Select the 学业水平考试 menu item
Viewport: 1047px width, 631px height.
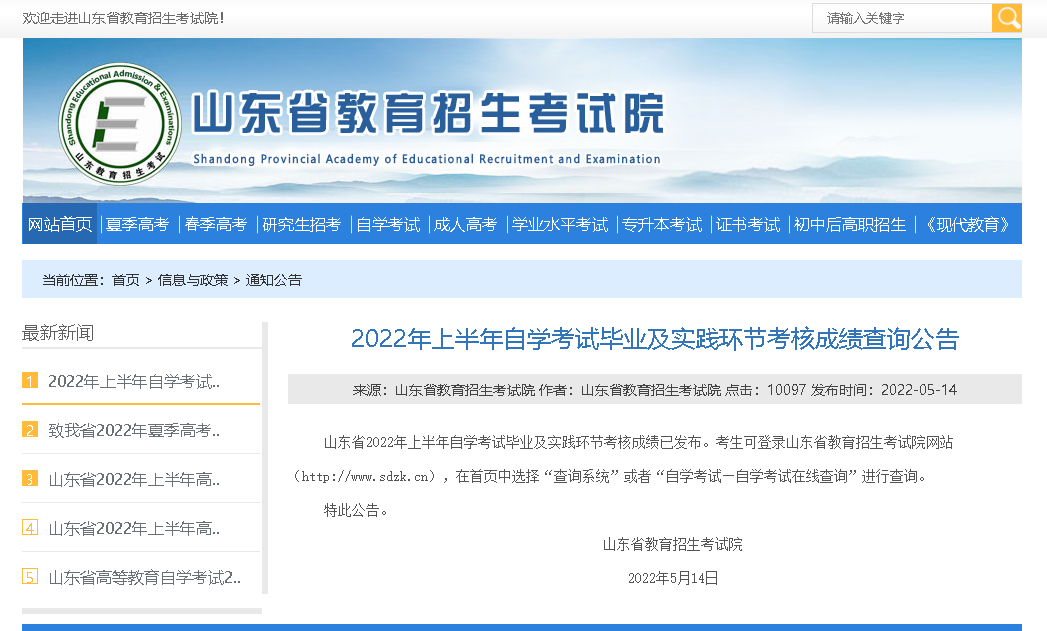click(x=560, y=224)
